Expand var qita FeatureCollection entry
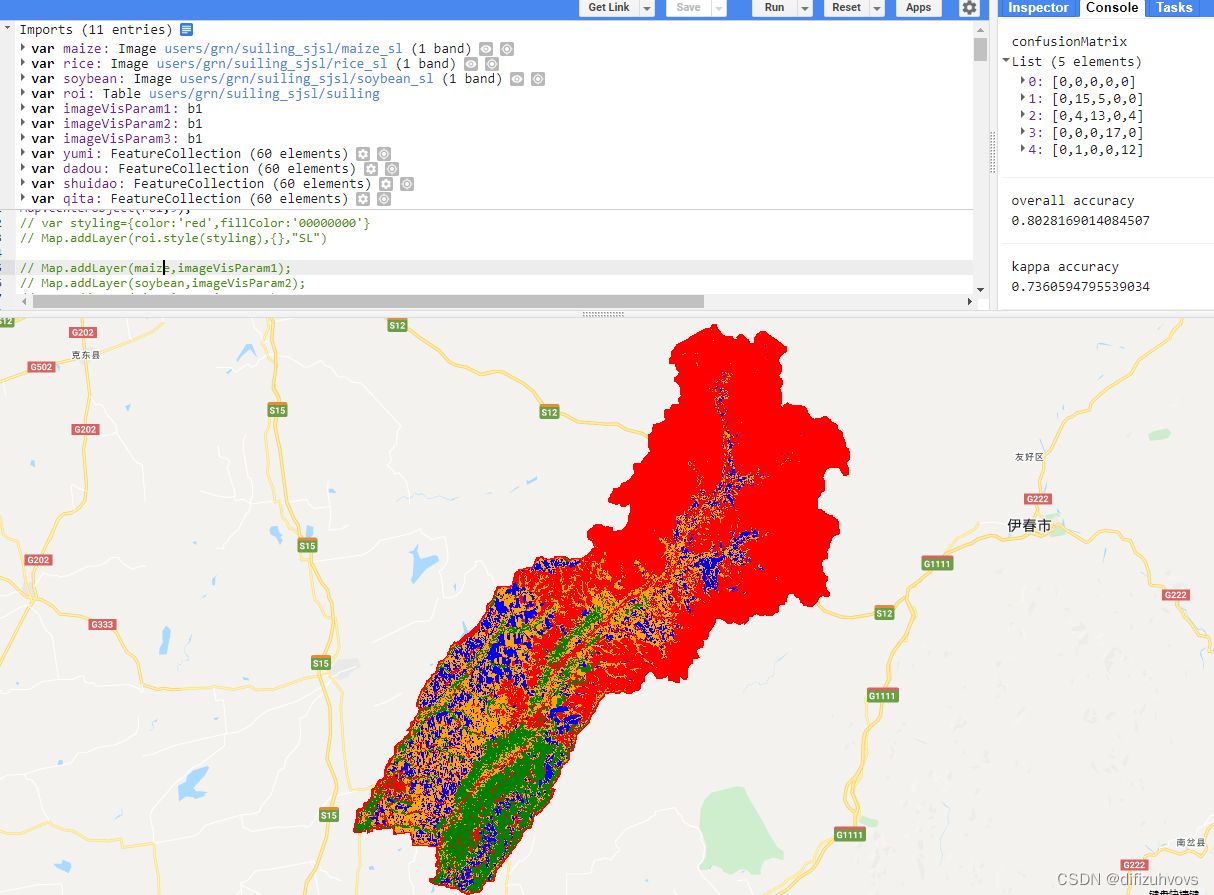This screenshot has width=1214, height=895. tap(23, 198)
